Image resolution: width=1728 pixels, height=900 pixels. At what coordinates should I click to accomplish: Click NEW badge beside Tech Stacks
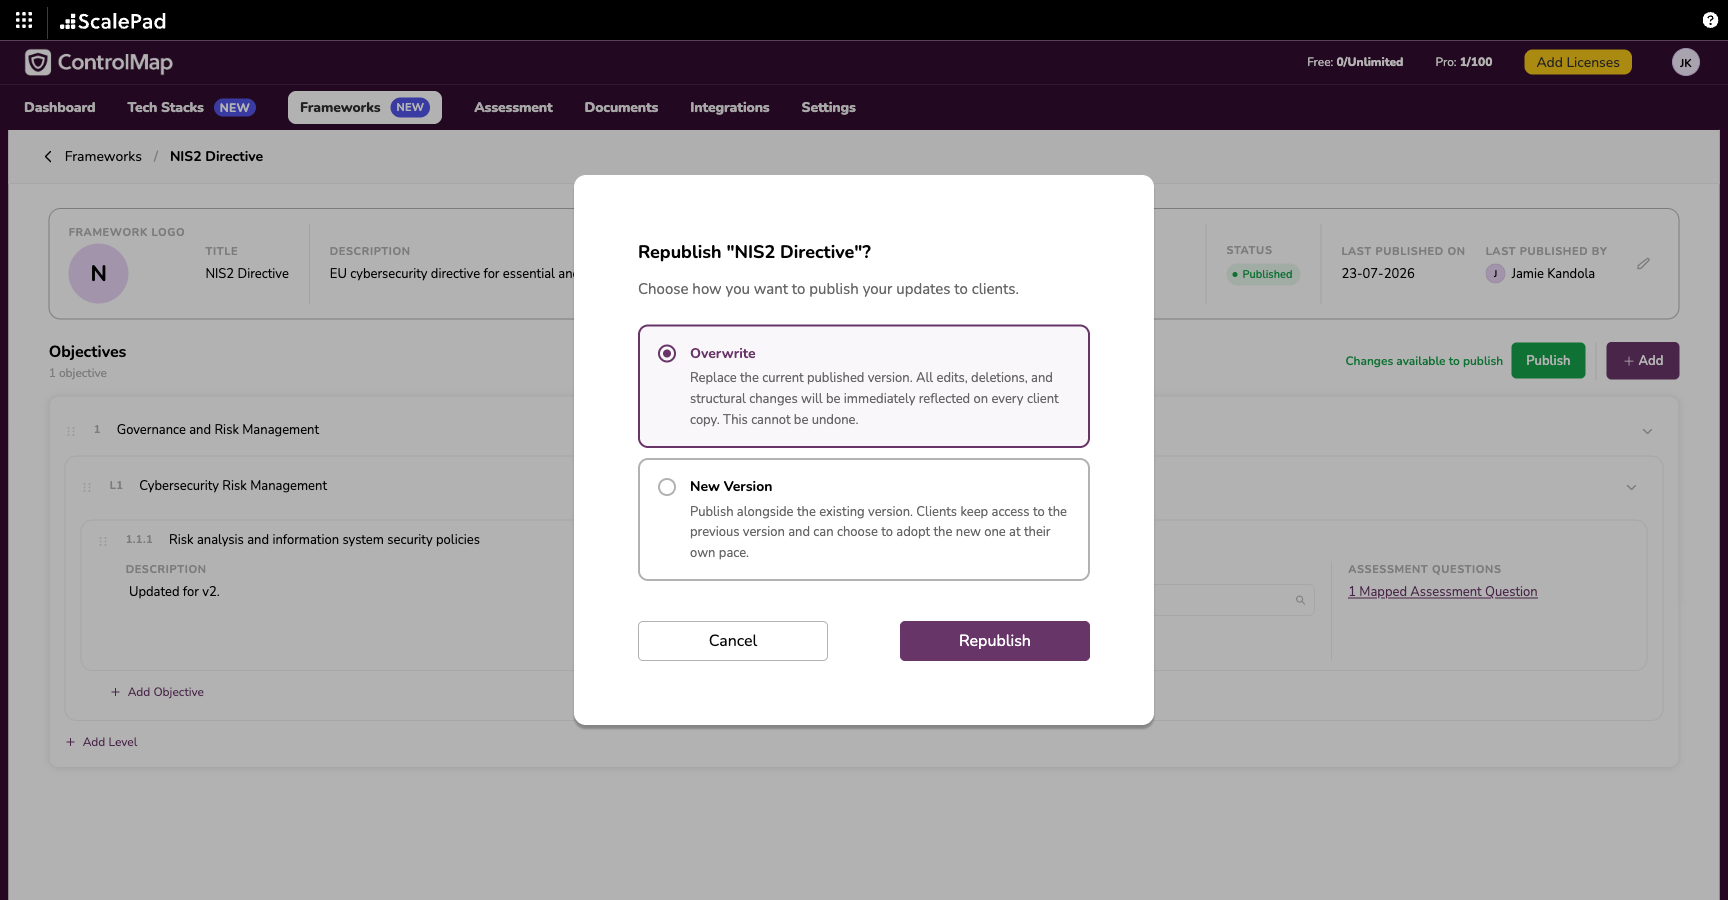[235, 107]
